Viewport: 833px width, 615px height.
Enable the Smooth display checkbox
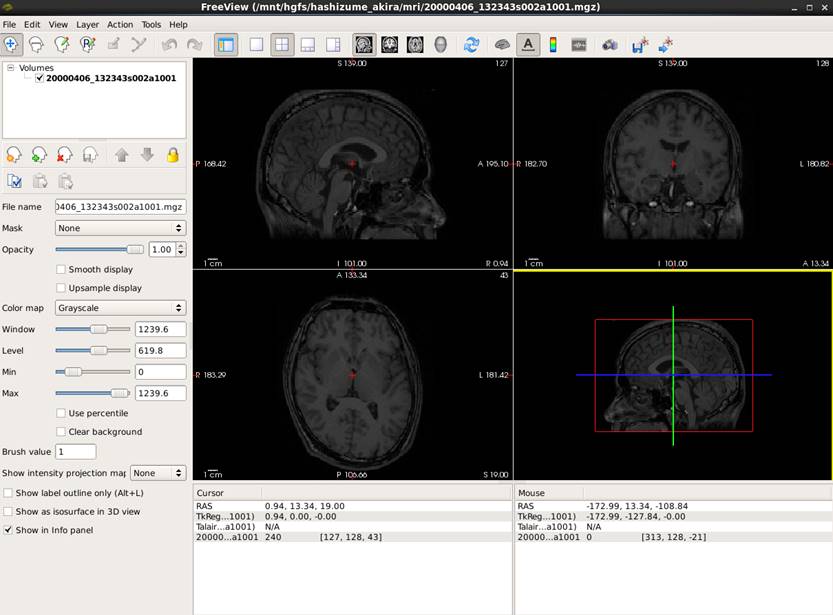[x=62, y=269]
